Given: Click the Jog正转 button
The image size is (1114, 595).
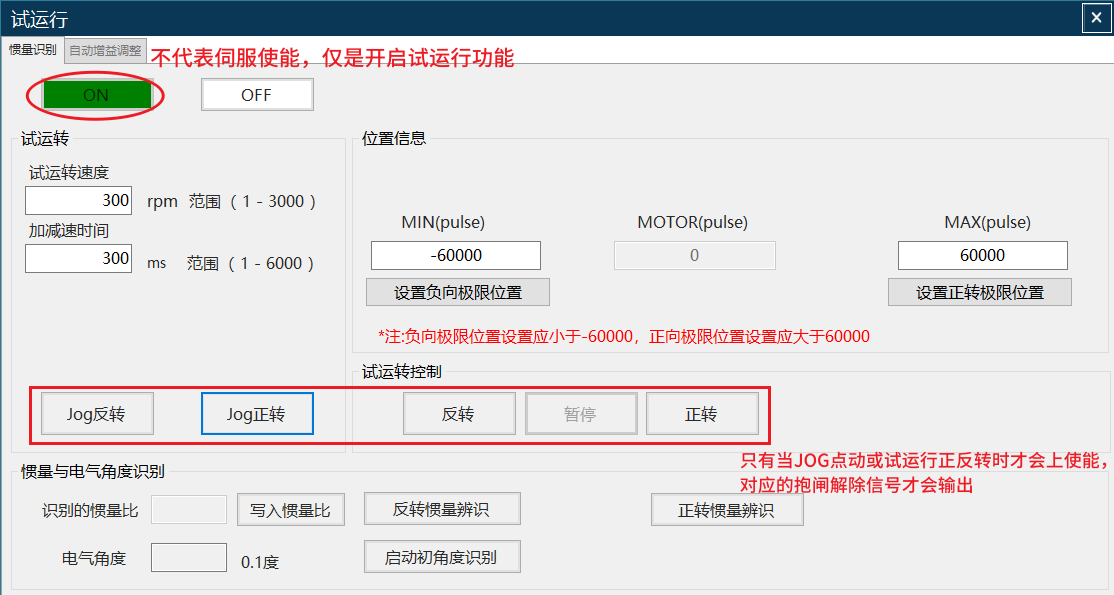Looking at the screenshot, I should [x=257, y=414].
